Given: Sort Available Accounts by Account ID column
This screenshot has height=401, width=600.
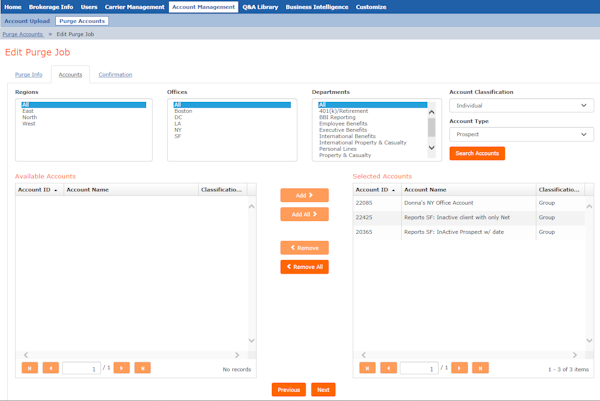Looking at the screenshot, I should [37, 189].
